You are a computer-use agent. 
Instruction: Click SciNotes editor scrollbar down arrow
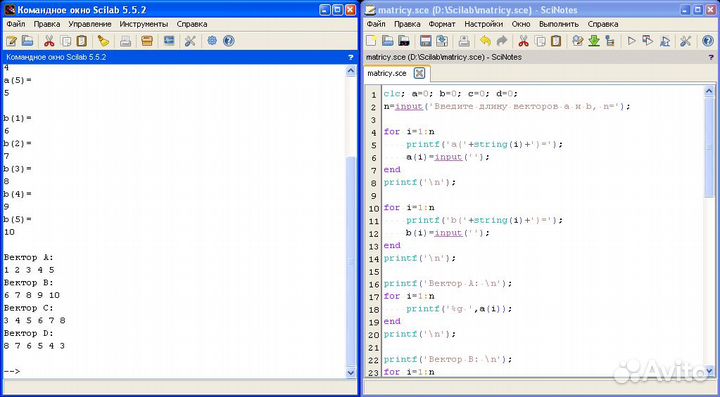pos(709,371)
